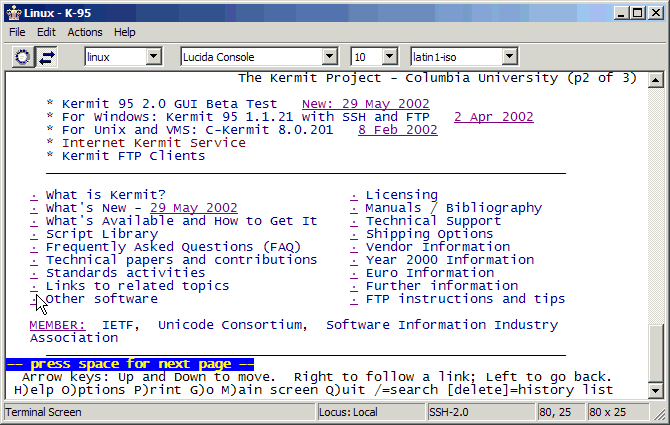This screenshot has width=670, height=425.
Task: Expand the Lucida Console font dropdown
Action: tap(337, 57)
